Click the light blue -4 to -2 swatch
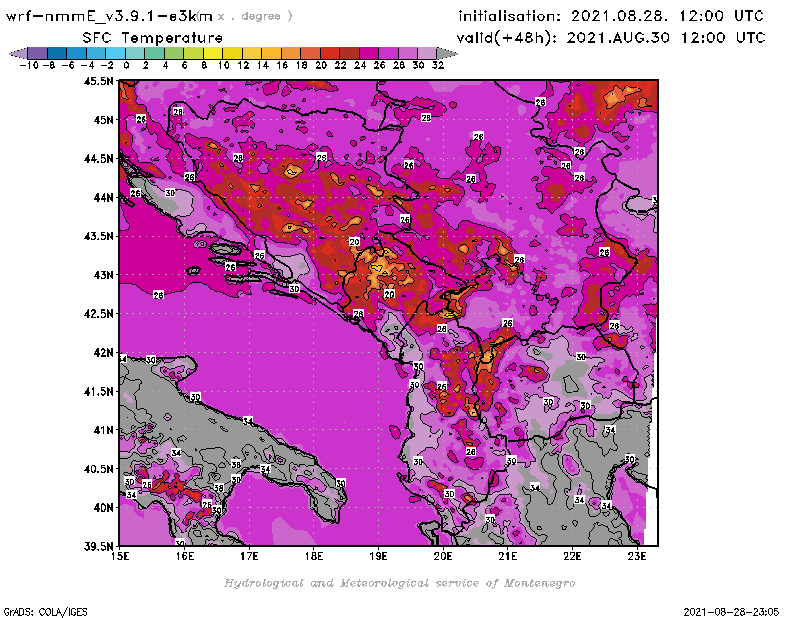Screen dimensions: 800x618 95,54
